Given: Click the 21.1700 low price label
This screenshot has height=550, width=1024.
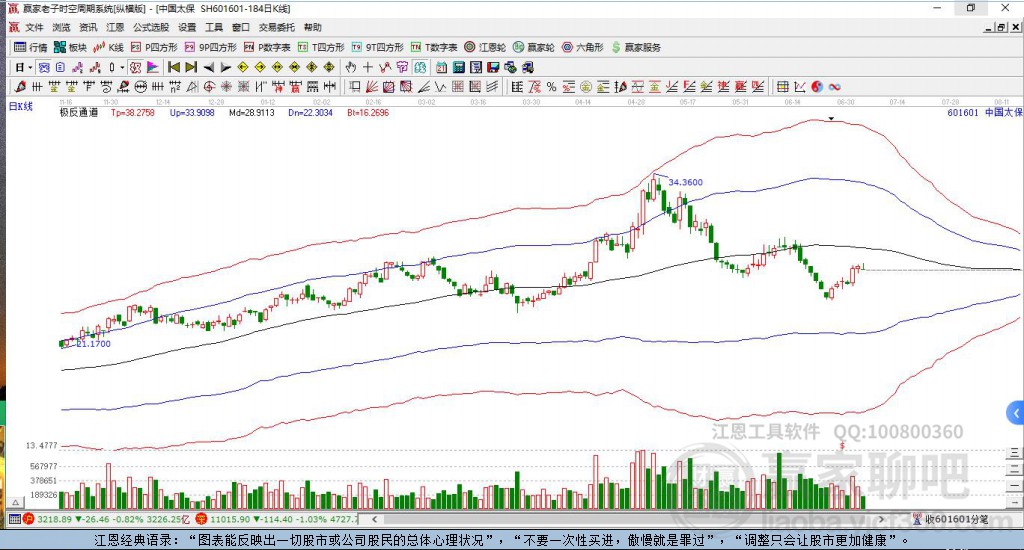Looking at the screenshot, I should click(93, 344).
